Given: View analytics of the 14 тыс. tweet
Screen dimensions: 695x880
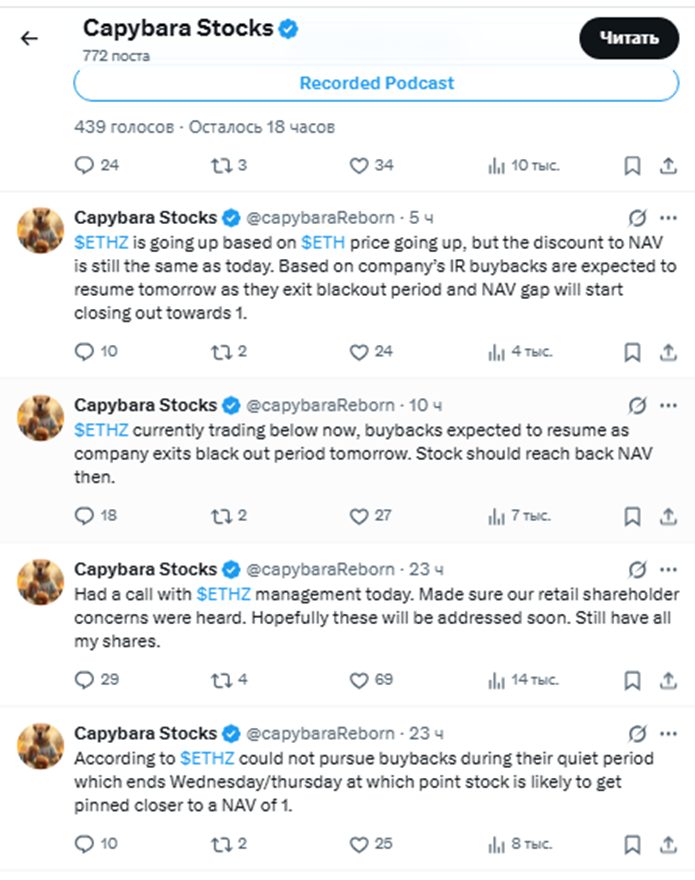Looking at the screenshot, I should click(497, 680).
